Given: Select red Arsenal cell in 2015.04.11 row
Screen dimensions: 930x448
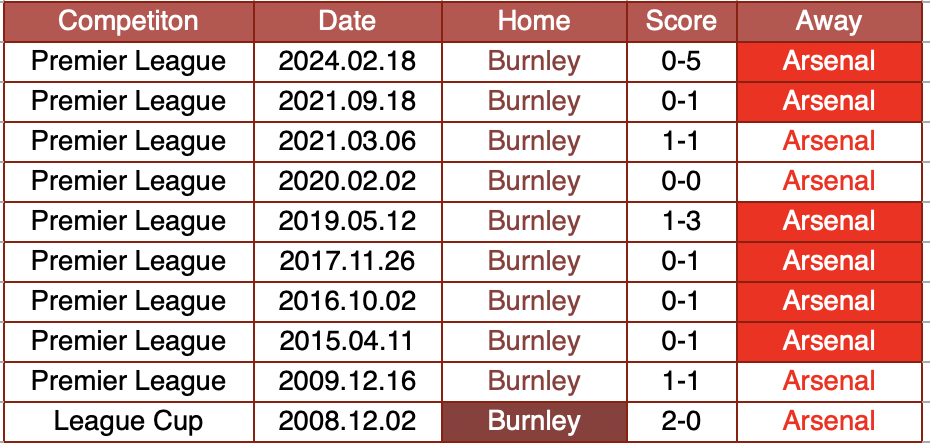Looking at the screenshot, I should (x=829, y=341).
